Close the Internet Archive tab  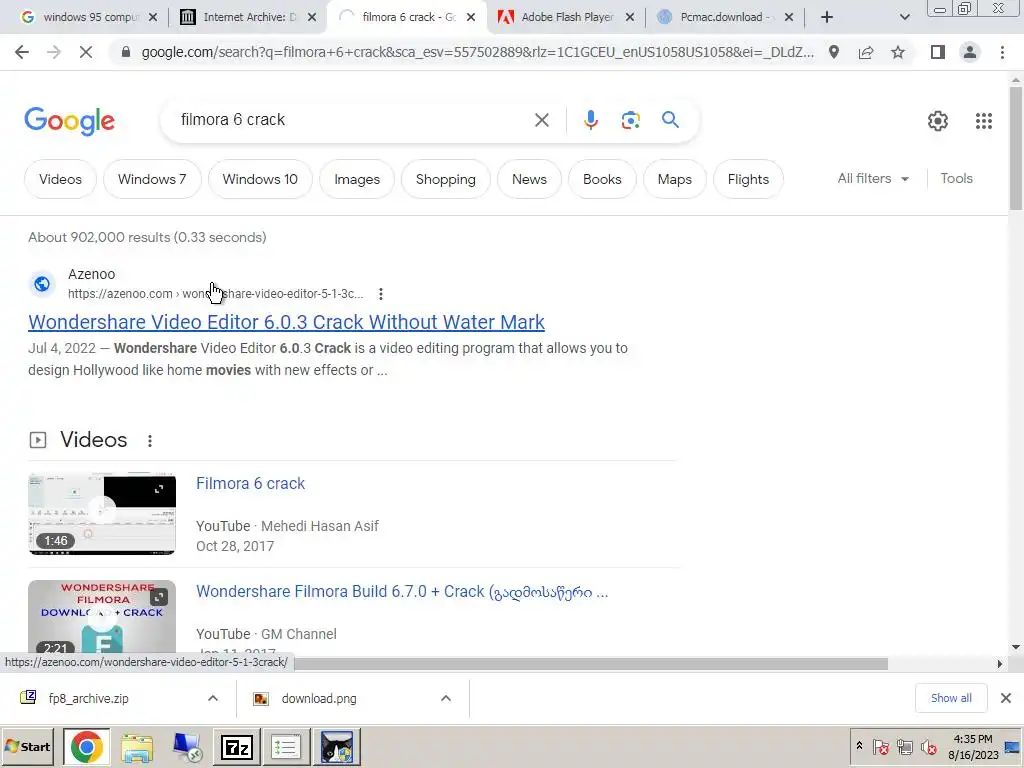click(312, 17)
